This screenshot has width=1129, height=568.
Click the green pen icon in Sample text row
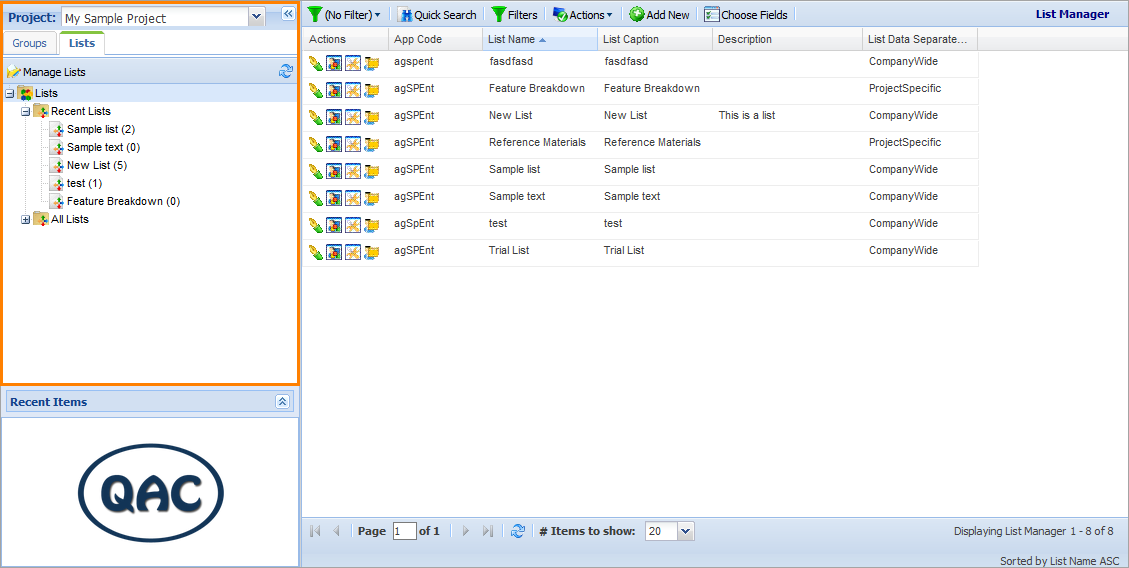[315, 198]
